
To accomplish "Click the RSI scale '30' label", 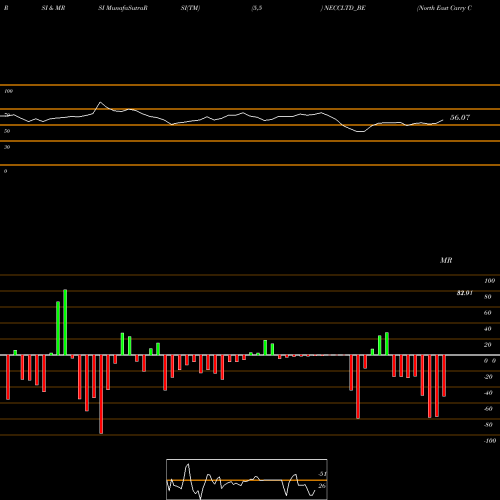I will (7, 147).
